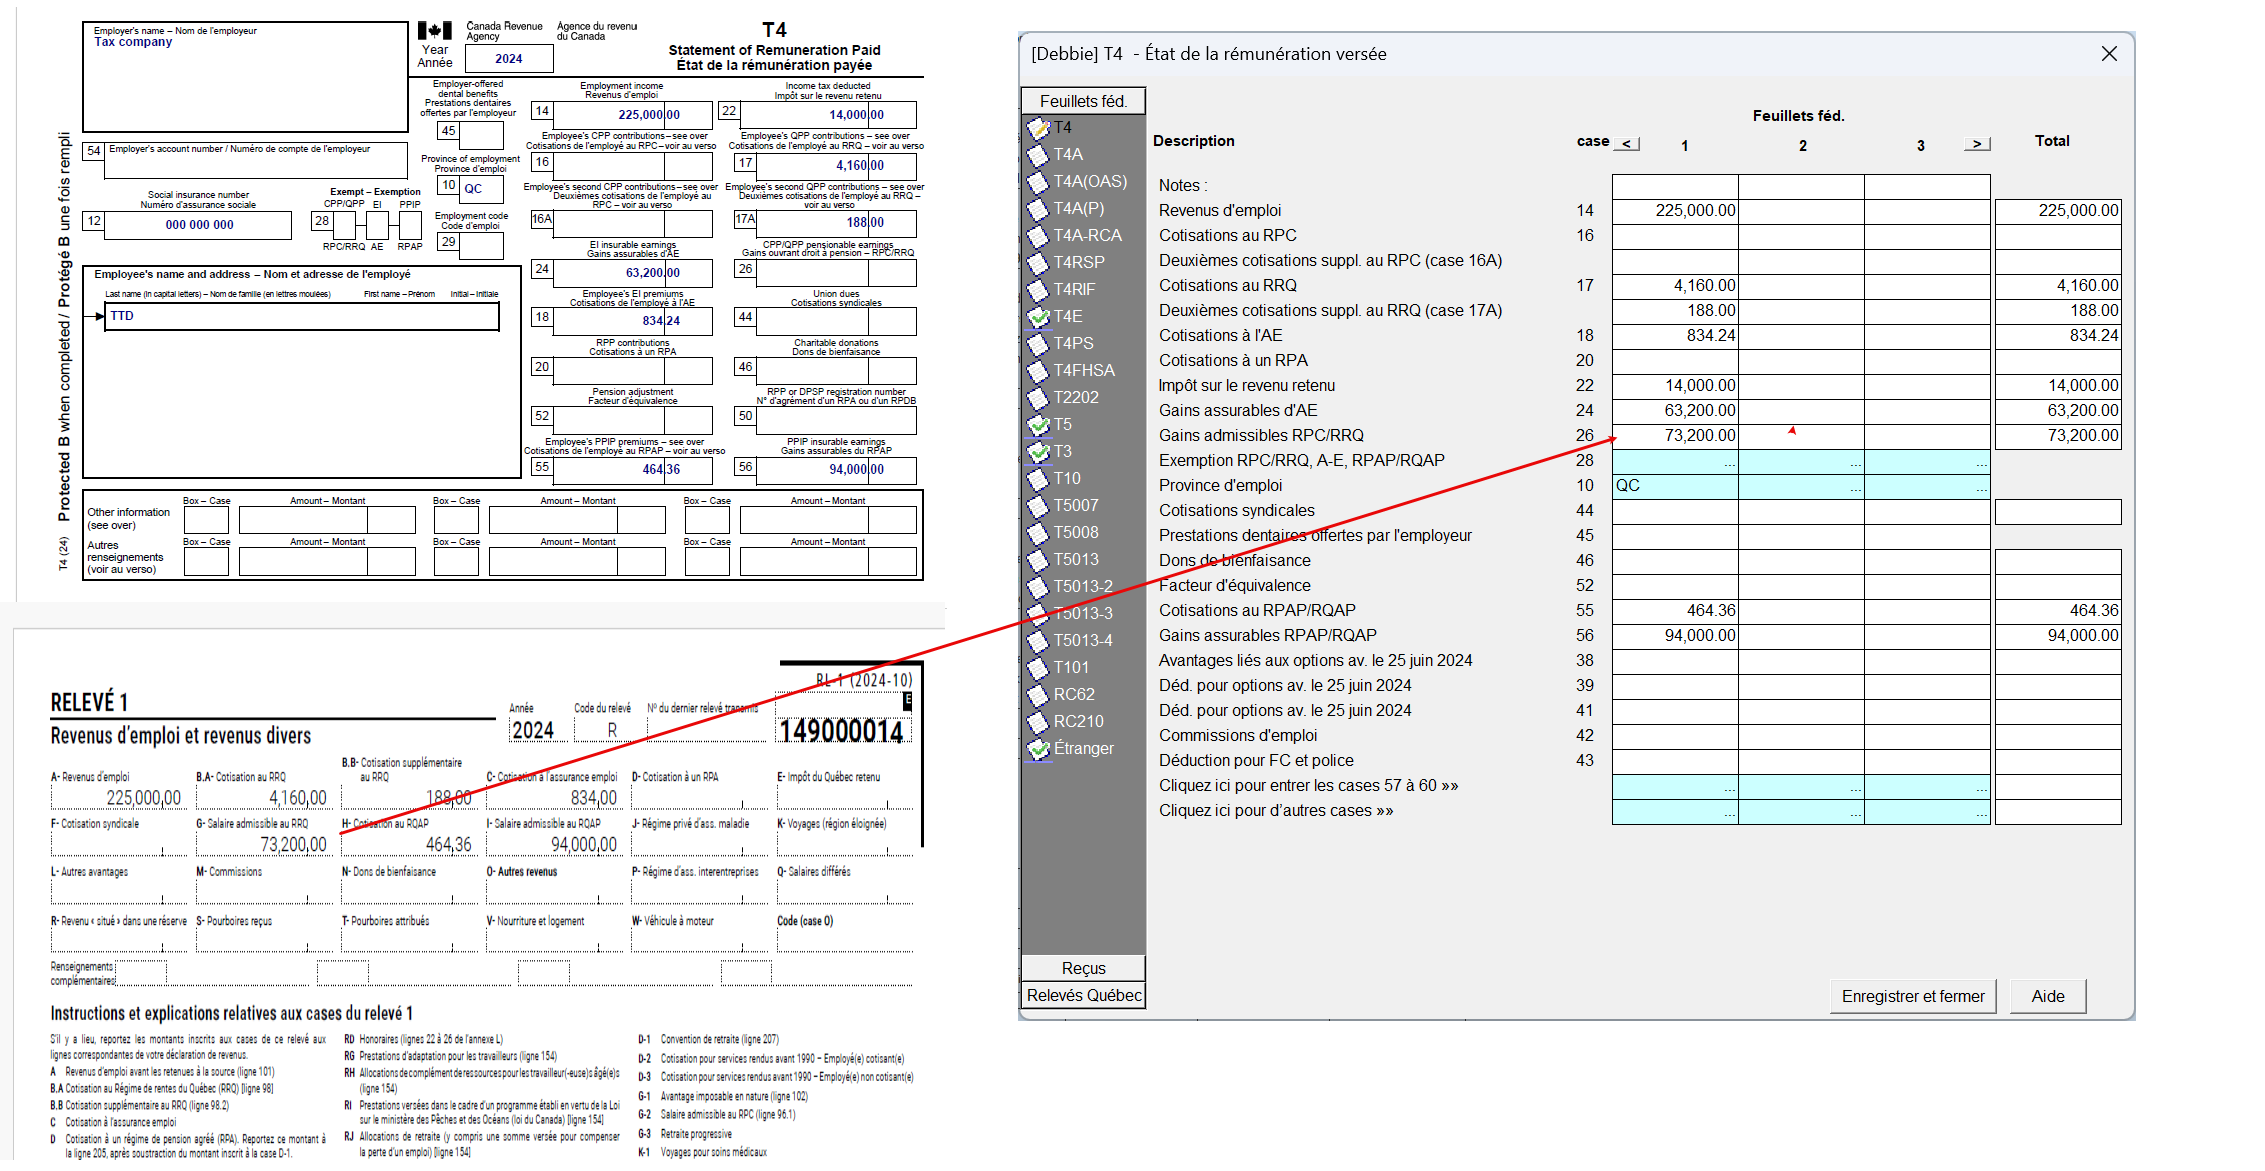The height and width of the screenshot is (1171, 2265).
Task: Edit Gains admissibles RPC/RRQ 73,200.00 in column 1
Action: (x=1675, y=436)
